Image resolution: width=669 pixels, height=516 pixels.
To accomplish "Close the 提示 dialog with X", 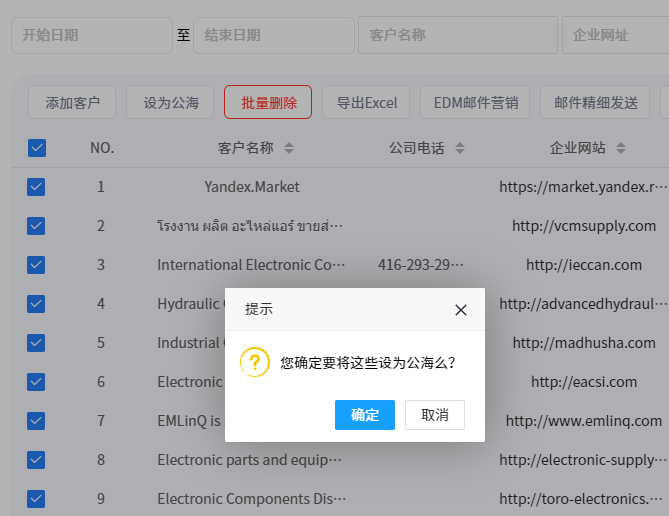I will coord(461,310).
